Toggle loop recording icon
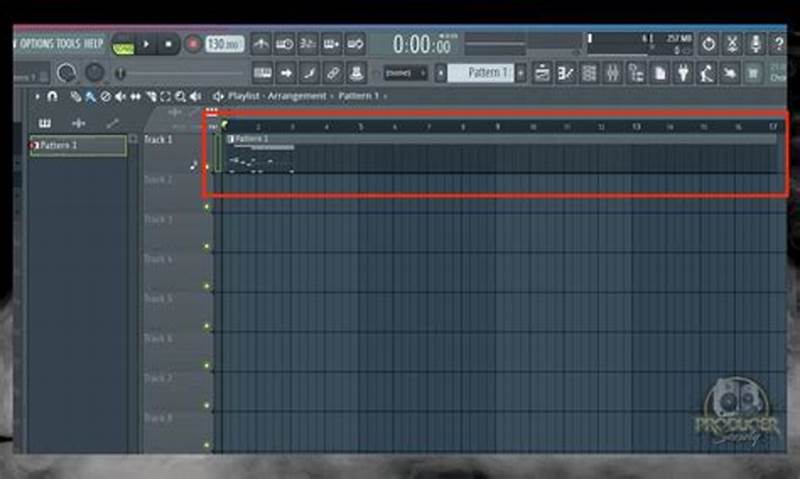Viewport: 800px width, 479px height. tap(355, 44)
